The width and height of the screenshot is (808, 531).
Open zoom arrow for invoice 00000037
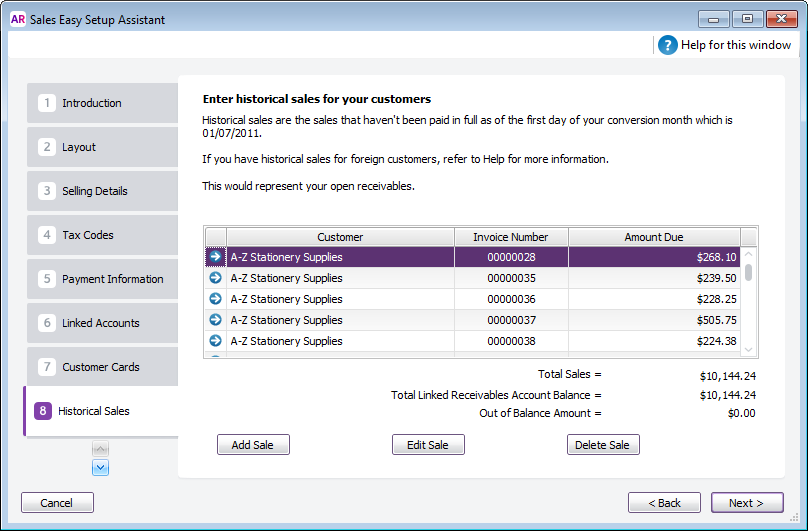215,320
